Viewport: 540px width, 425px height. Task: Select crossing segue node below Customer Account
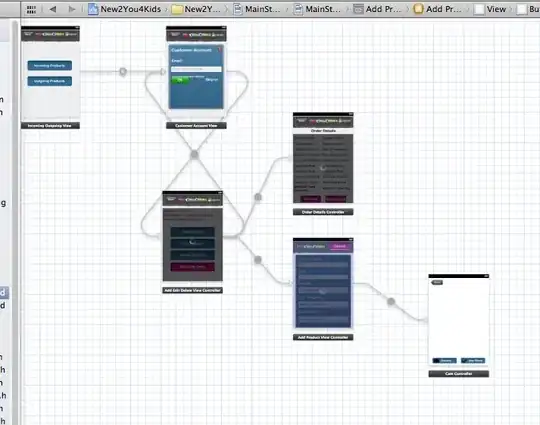[x=194, y=154]
